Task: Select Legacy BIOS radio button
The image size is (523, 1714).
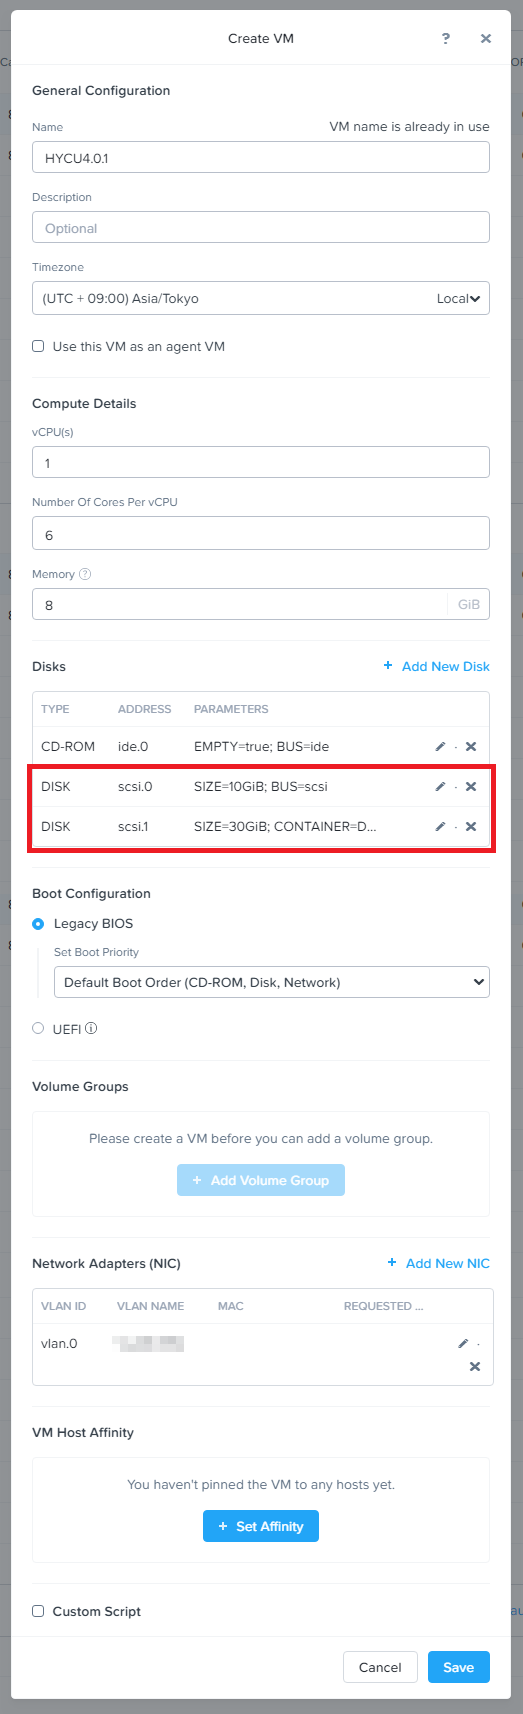Action: coord(38,924)
